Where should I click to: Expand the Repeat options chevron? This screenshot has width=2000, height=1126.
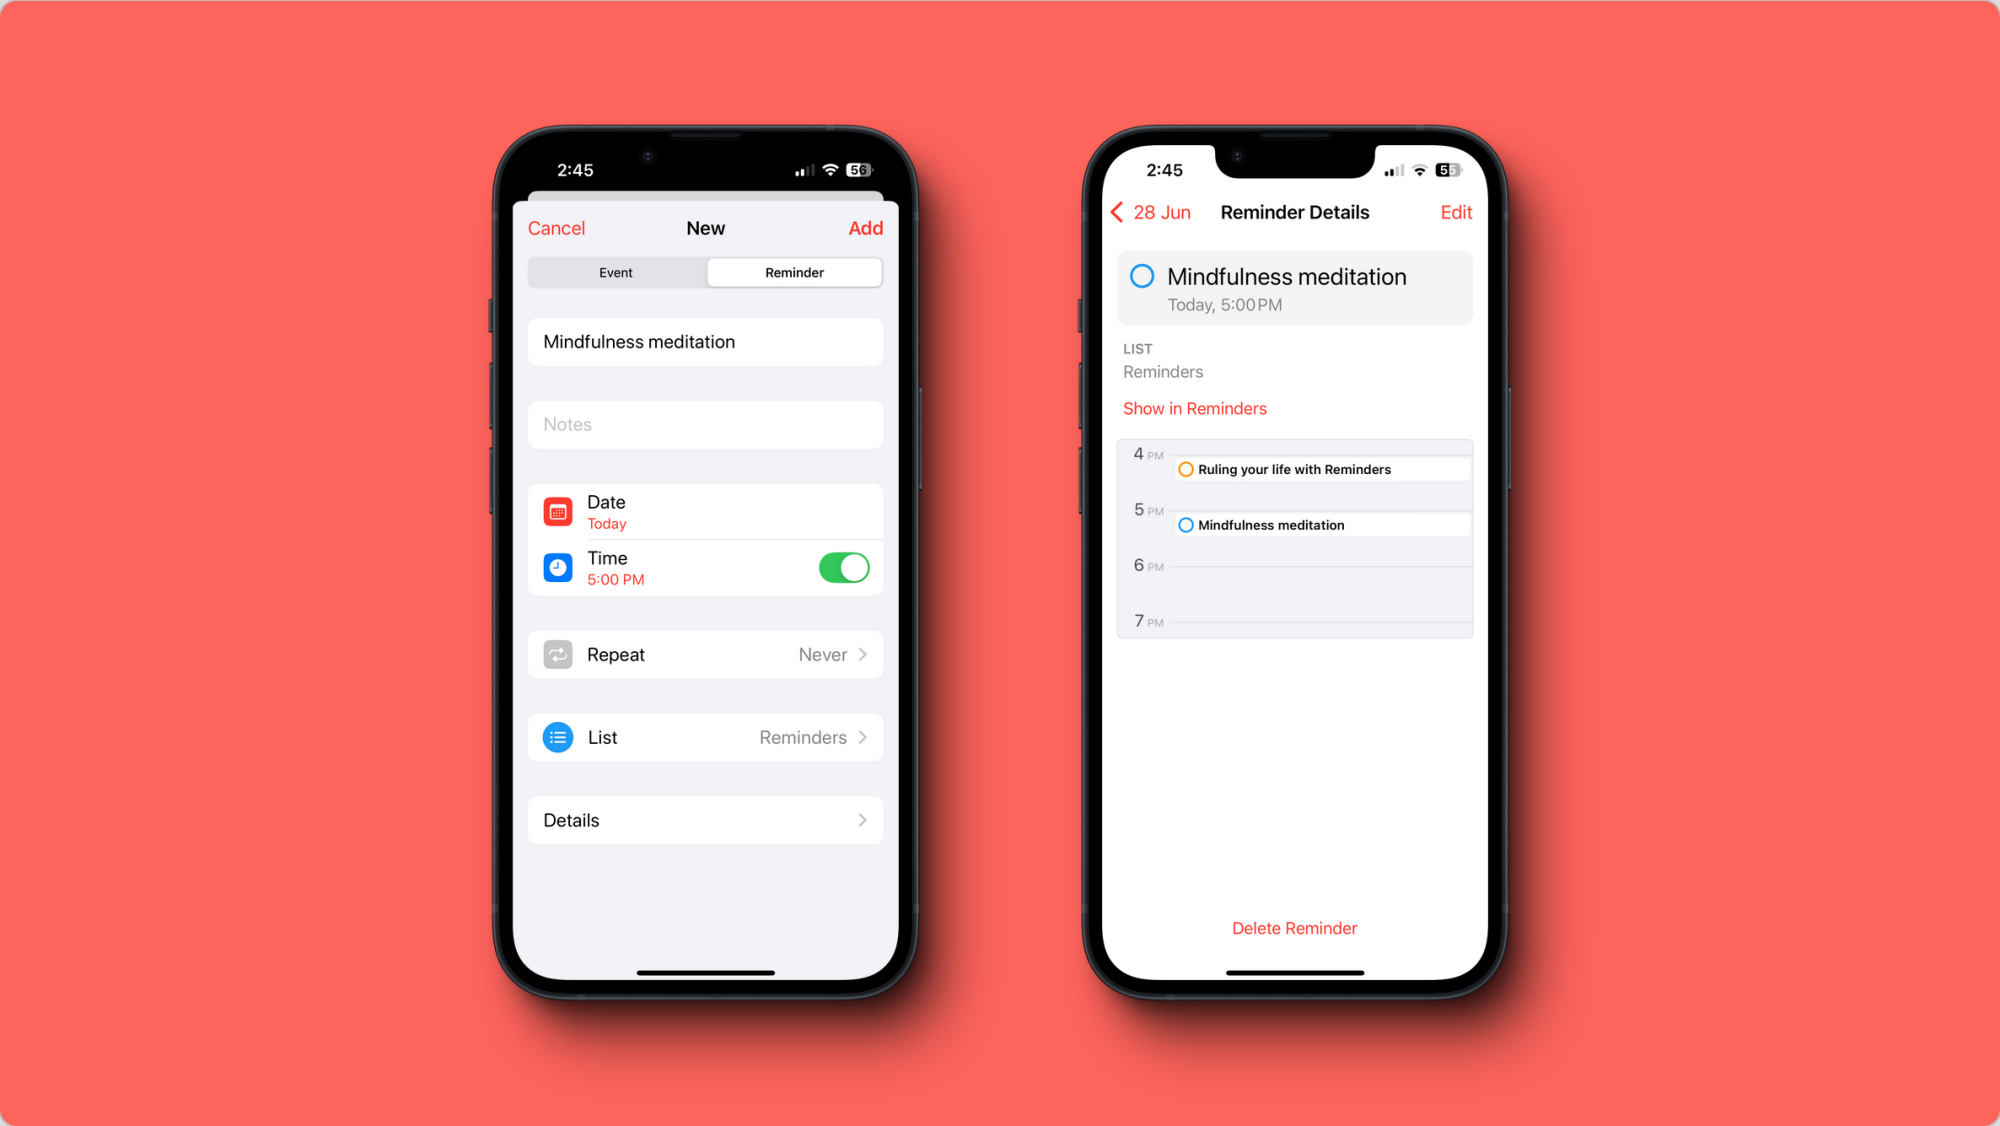[864, 652]
